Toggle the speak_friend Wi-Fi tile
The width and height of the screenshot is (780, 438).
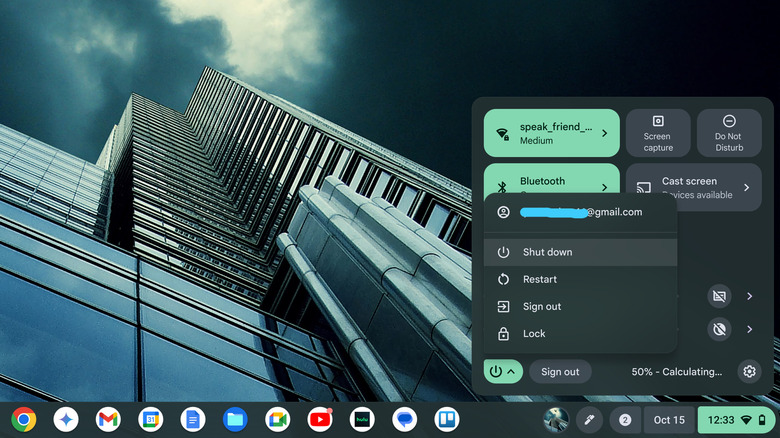(540, 133)
